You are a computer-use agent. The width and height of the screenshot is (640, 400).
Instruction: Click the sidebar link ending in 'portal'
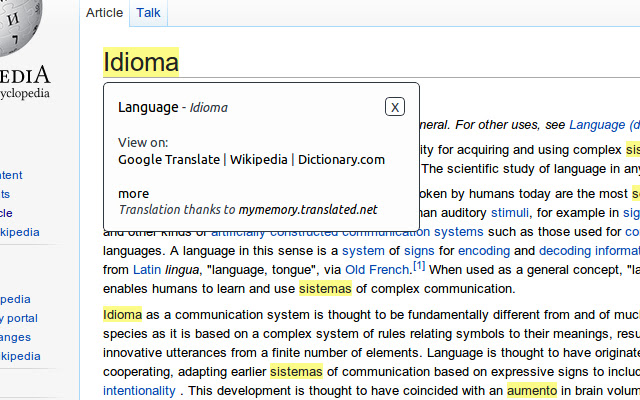click(19, 318)
